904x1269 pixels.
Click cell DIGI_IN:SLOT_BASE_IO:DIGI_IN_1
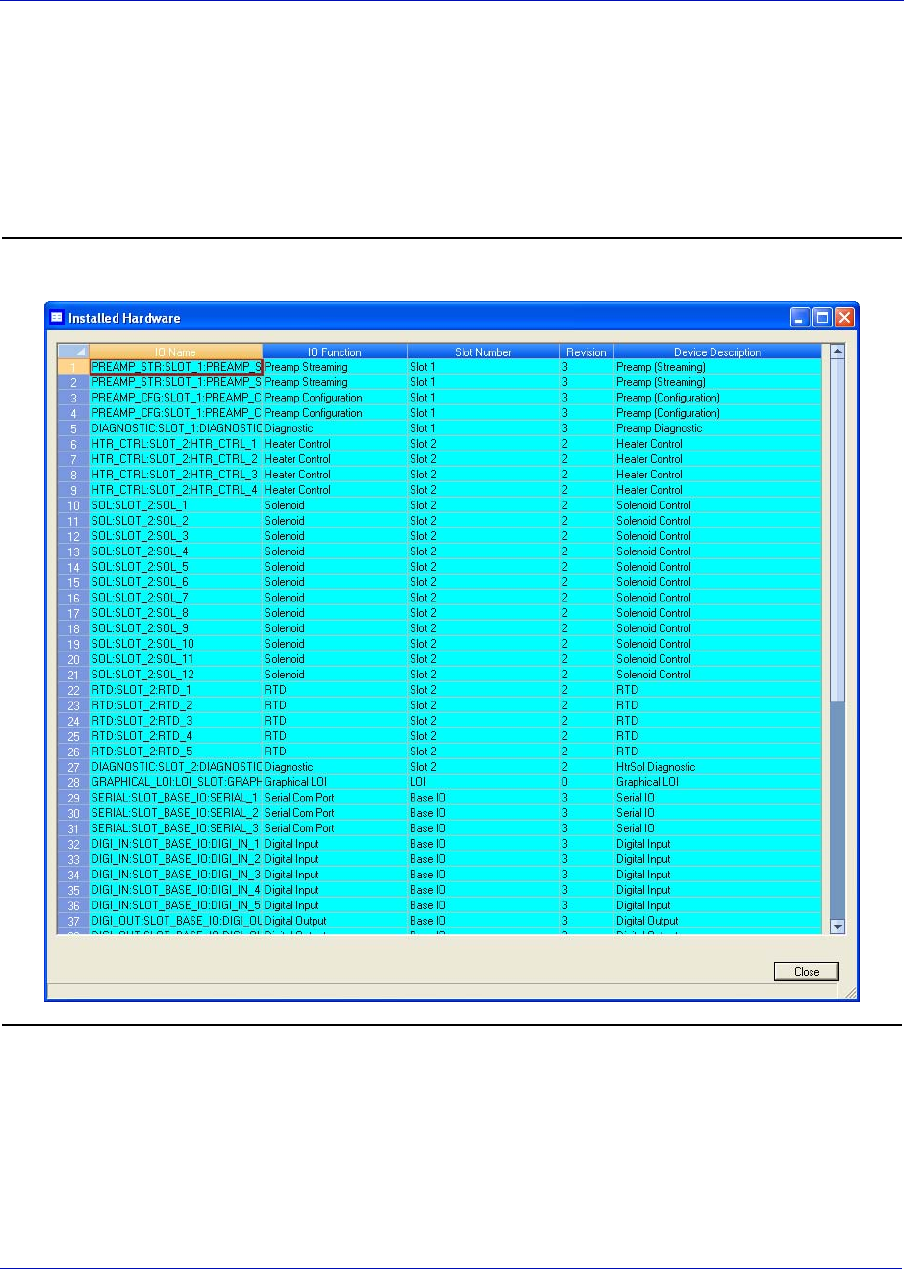tap(176, 844)
